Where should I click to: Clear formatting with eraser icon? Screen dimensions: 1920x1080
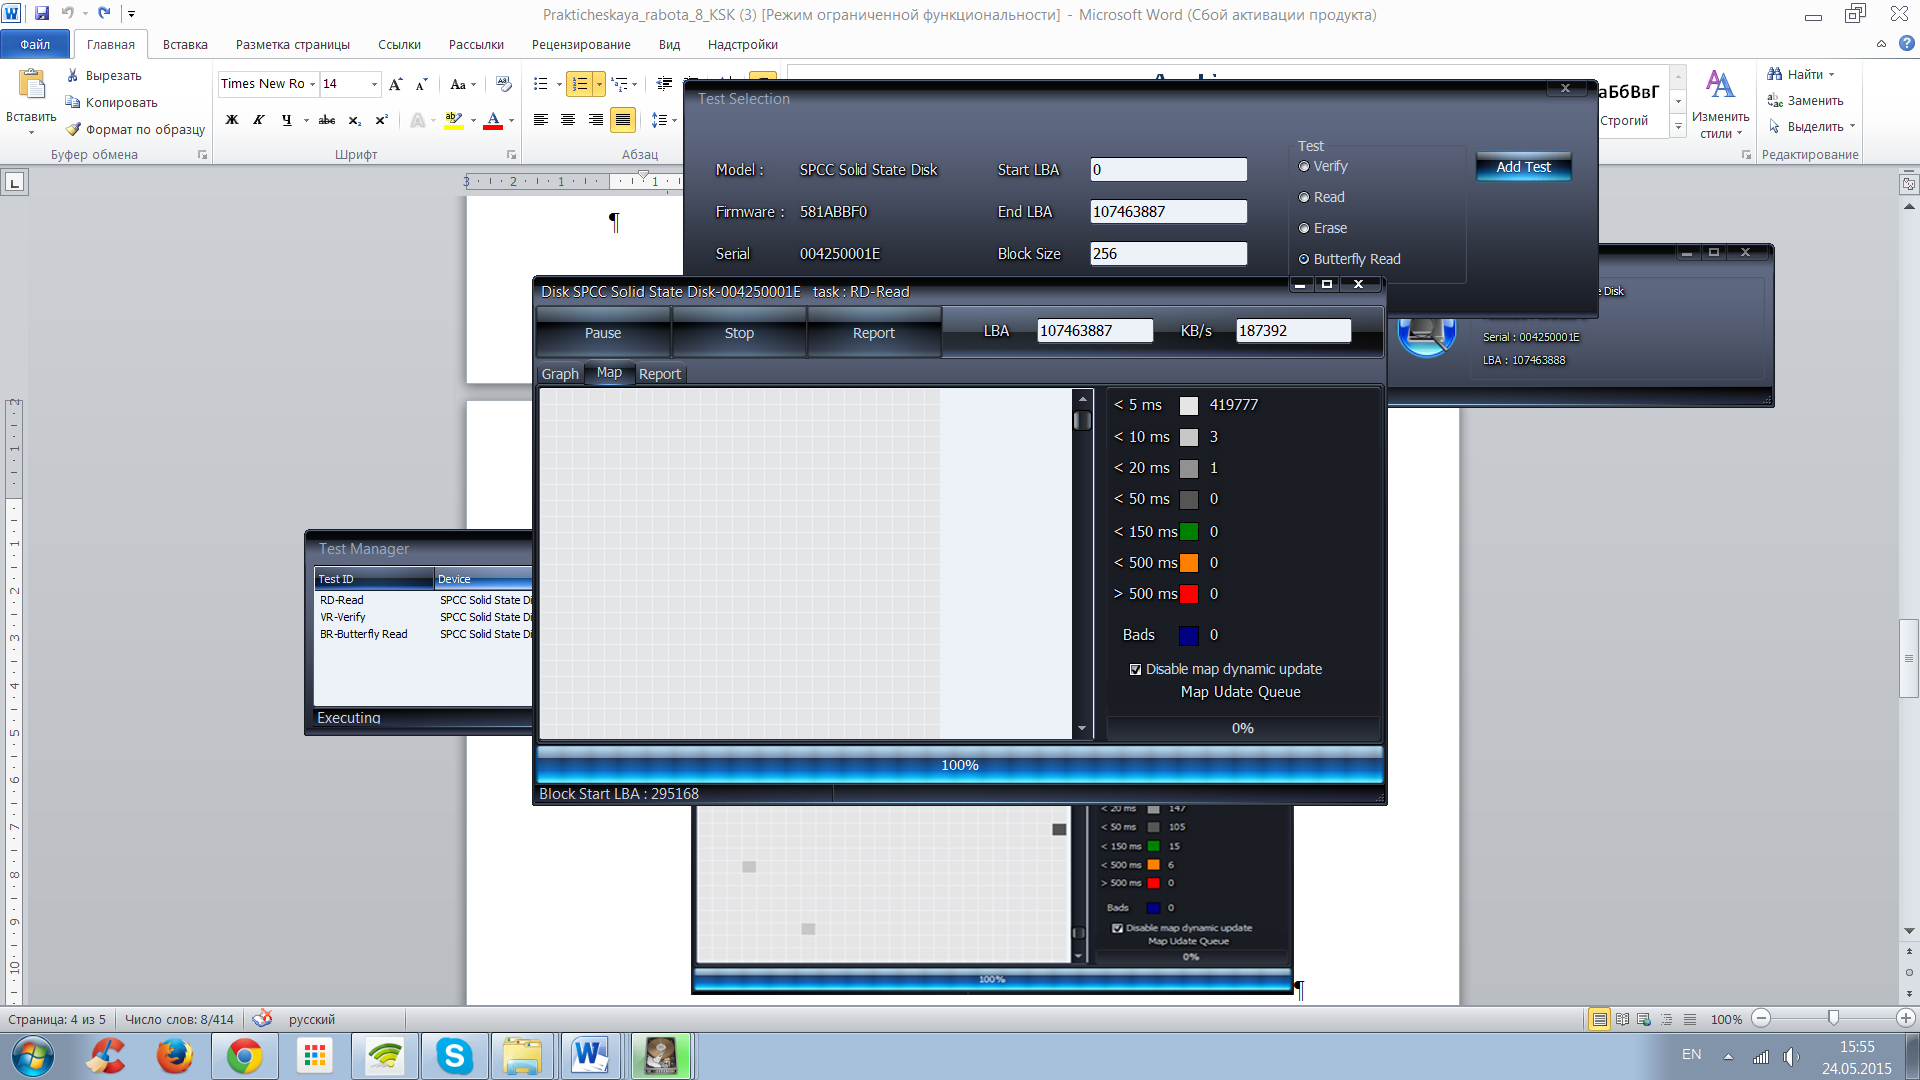[x=503, y=84]
